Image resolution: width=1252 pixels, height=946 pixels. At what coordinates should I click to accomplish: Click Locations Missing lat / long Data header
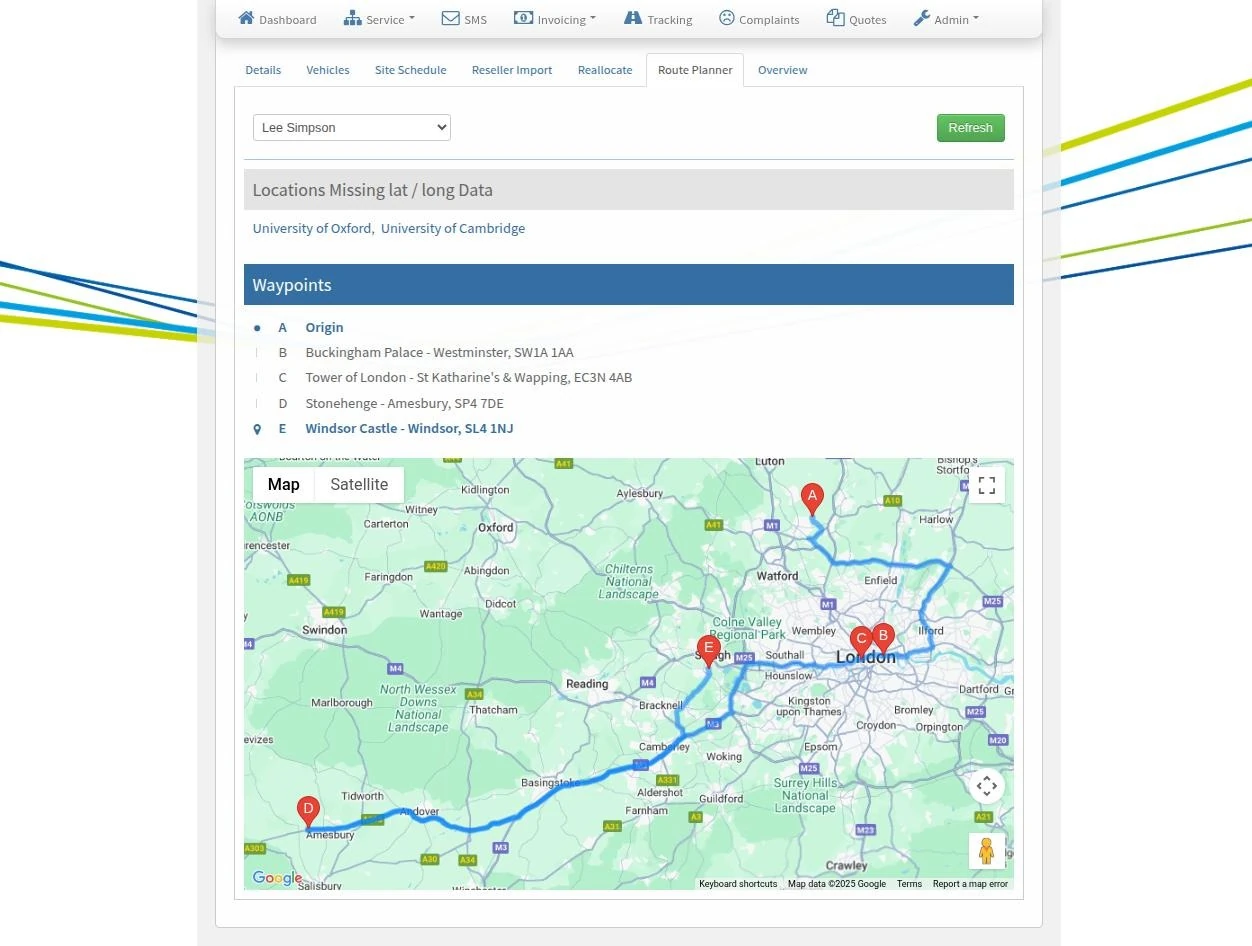[629, 190]
